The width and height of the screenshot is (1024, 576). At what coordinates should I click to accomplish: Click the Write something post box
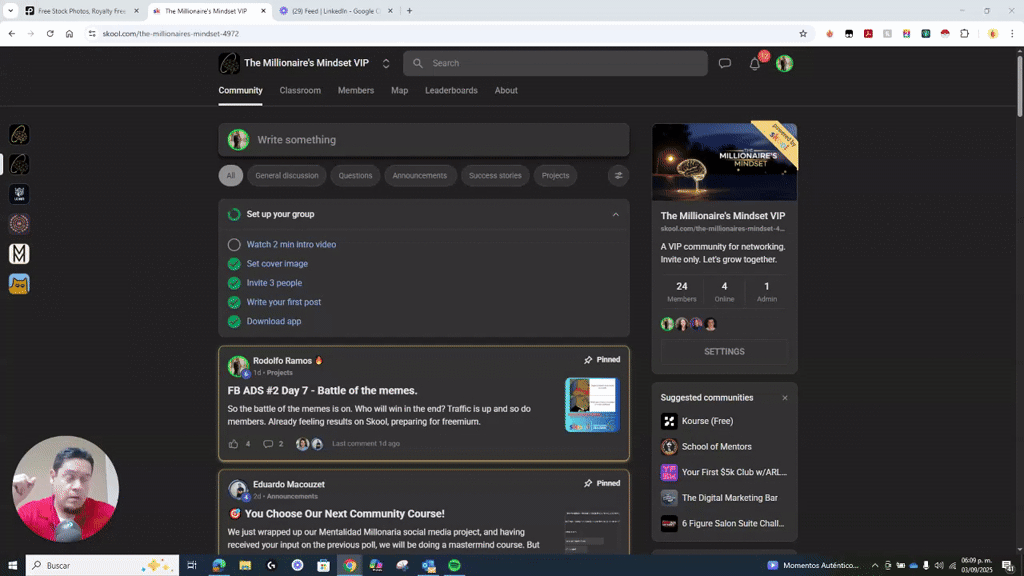tap(424, 140)
